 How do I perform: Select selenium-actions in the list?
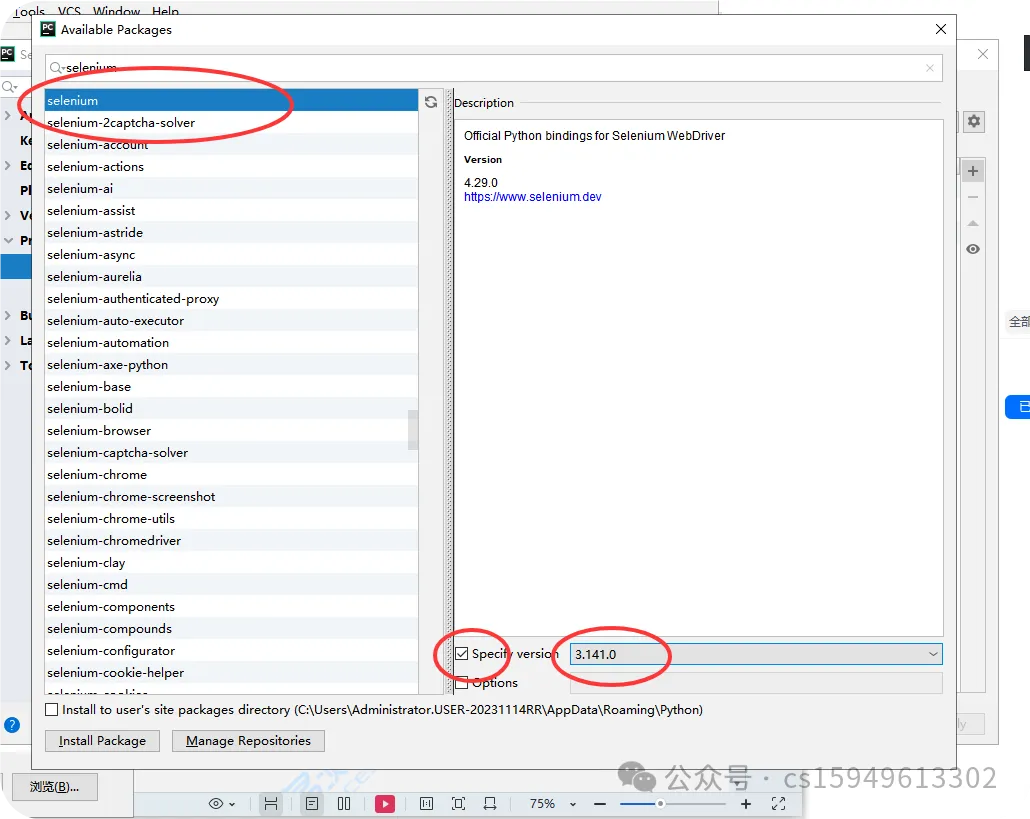[x=231, y=167]
